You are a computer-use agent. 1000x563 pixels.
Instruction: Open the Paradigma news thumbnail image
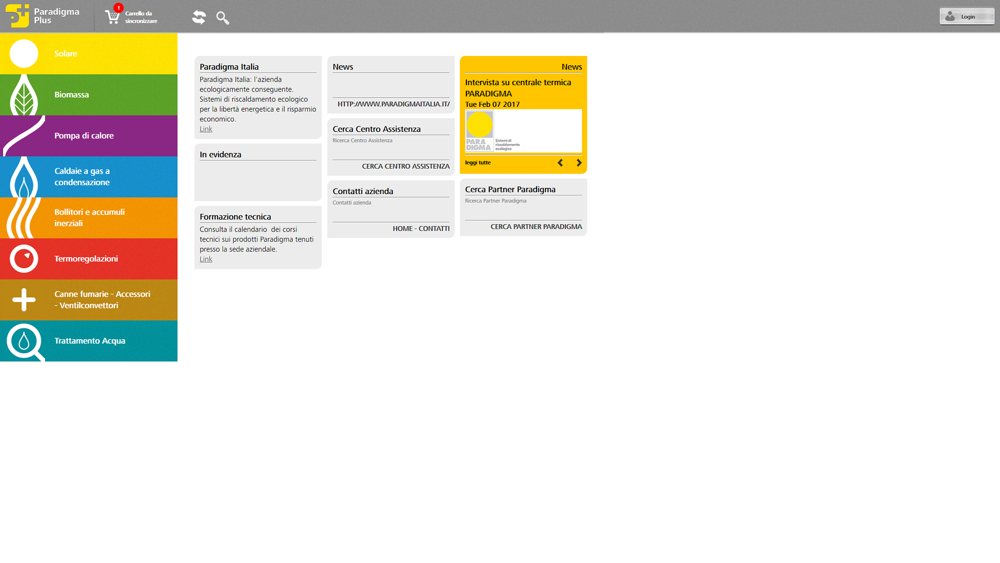523,131
